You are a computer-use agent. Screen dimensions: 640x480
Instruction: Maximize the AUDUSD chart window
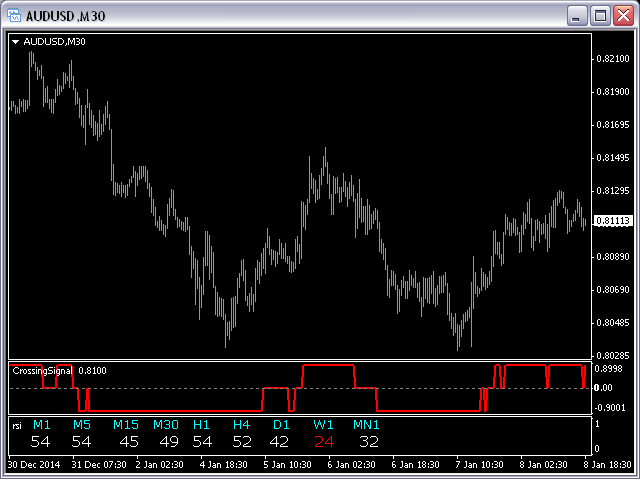pyautogui.click(x=601, y=16)
